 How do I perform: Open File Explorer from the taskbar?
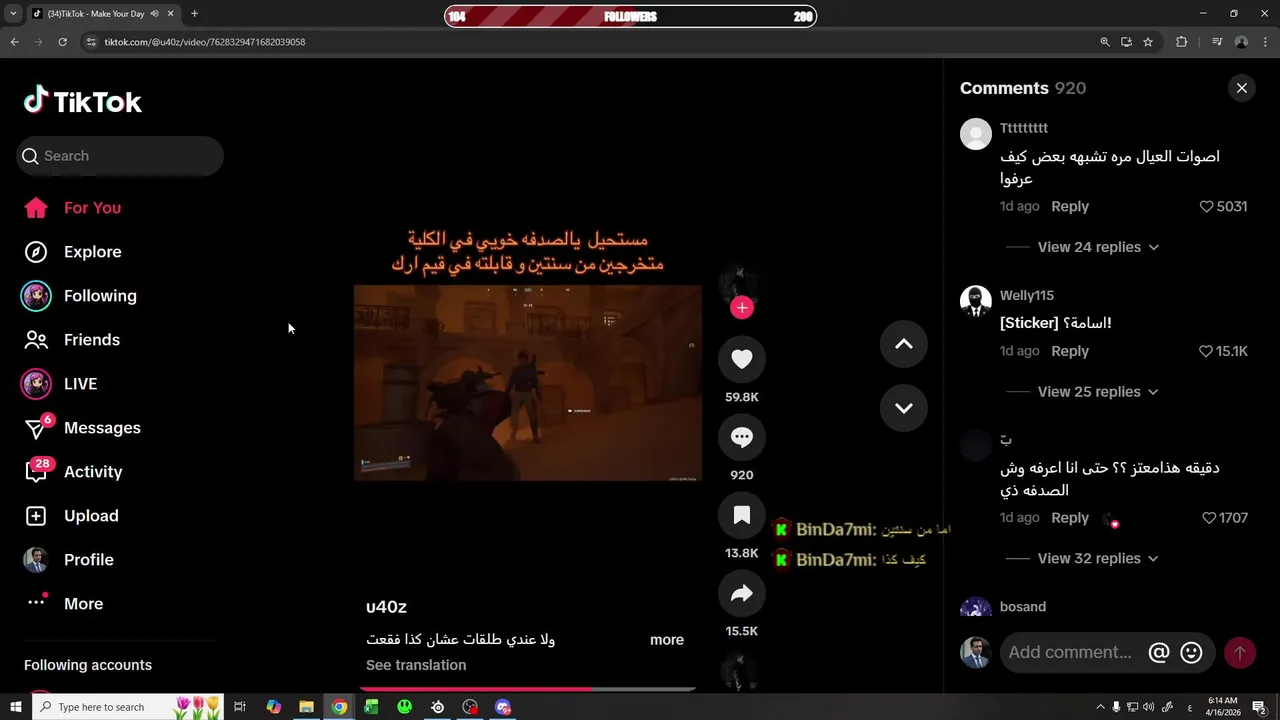click(306, 707)
